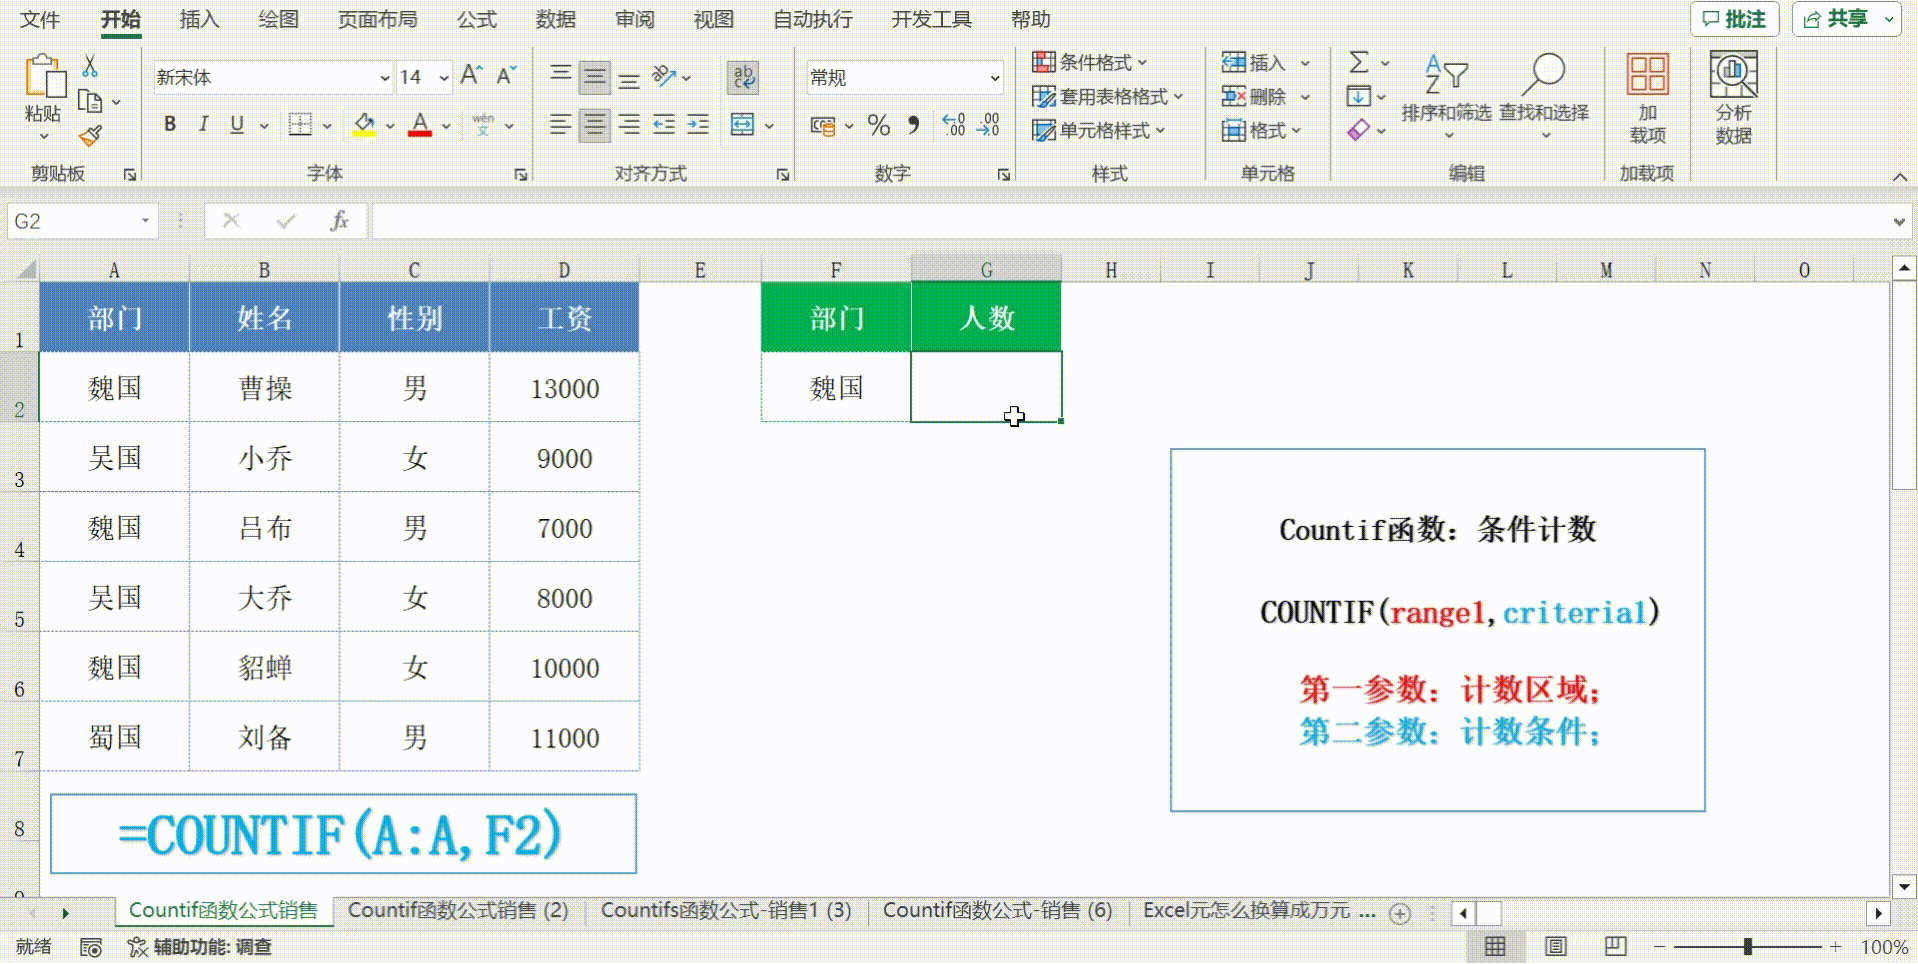Screen dimensions: 1918x964
Task: Click the Borders icon
Action: click(x=299, y=124)
